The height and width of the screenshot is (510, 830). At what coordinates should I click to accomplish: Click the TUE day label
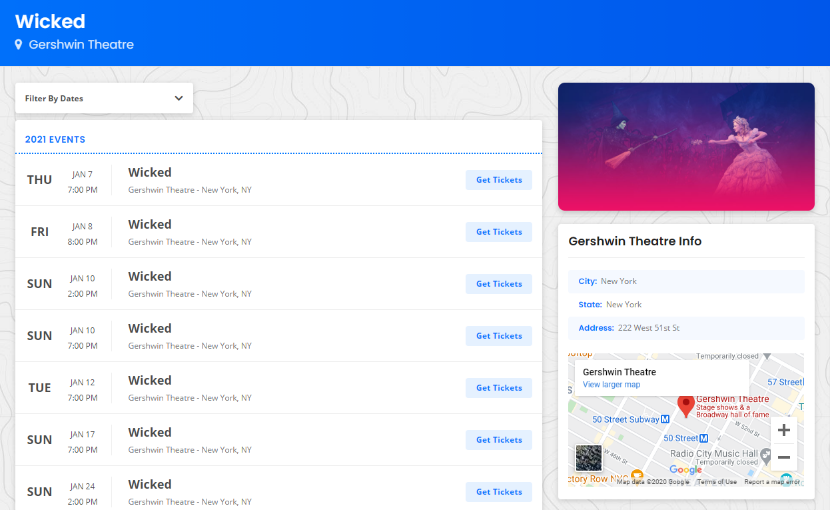[40, 388]
